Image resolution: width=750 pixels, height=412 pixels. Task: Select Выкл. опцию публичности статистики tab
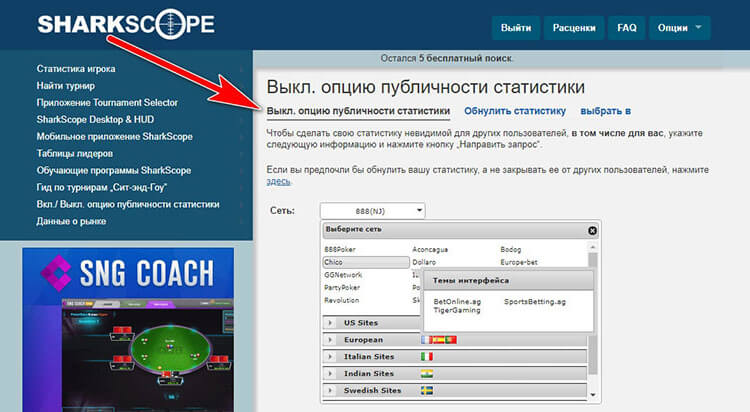tap(358, 111)
